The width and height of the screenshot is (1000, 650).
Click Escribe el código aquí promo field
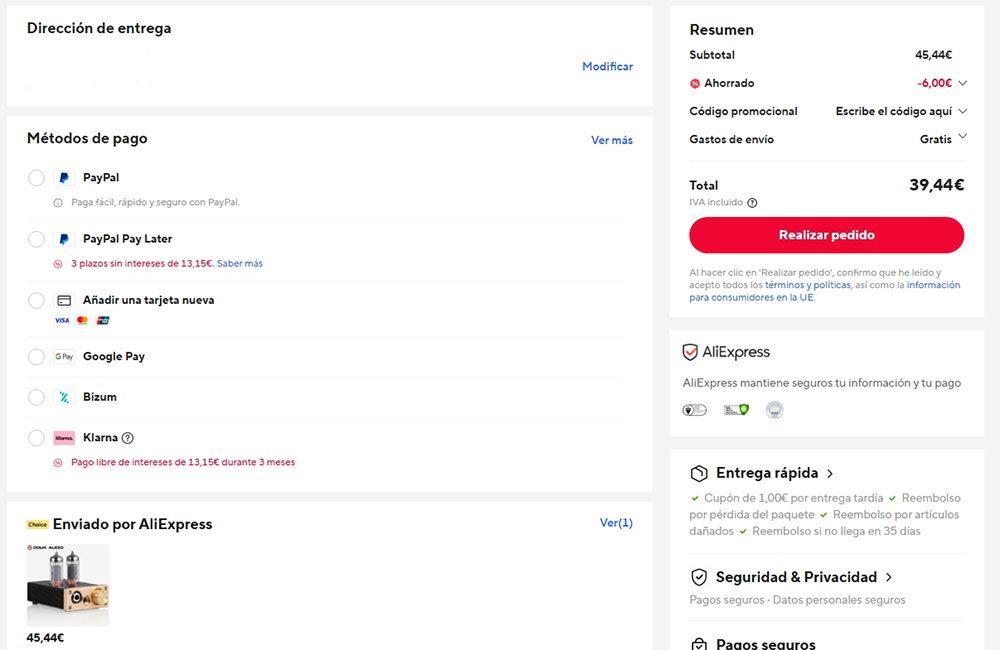tap(893, 111)
